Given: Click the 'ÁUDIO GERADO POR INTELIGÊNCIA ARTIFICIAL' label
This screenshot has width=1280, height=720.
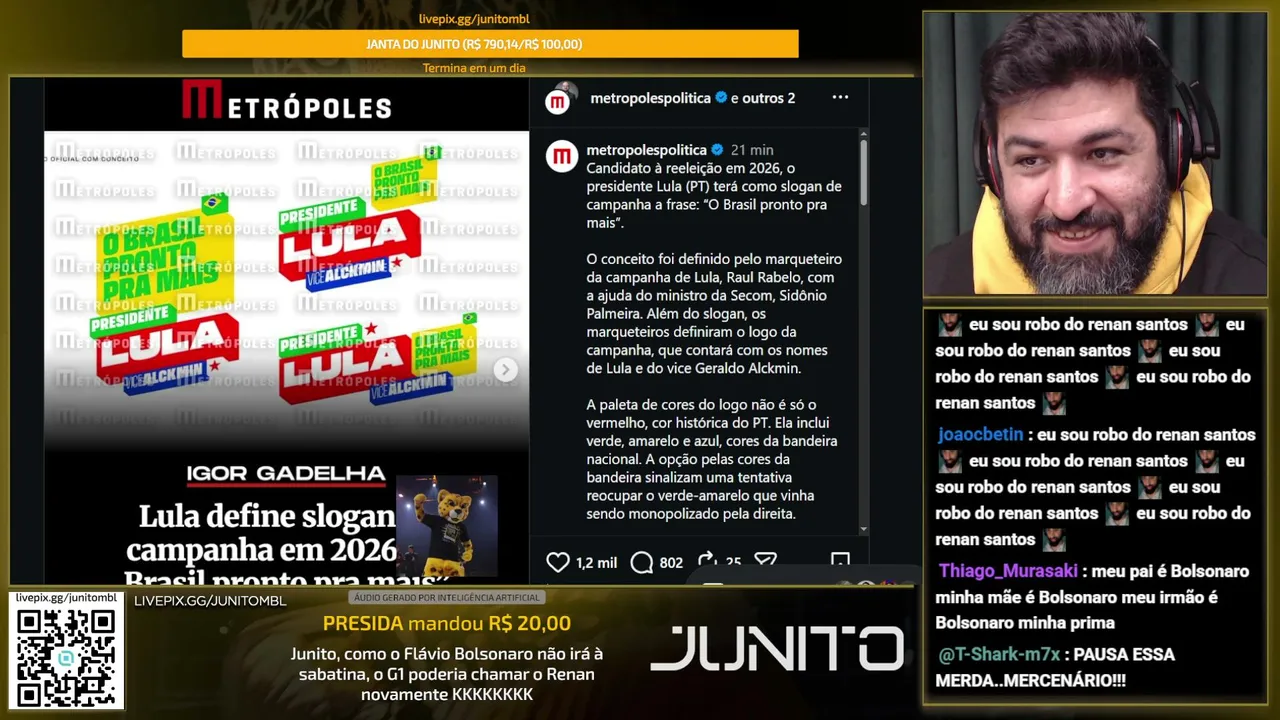Looking at the screenshot, I should [x=446, y=598].
